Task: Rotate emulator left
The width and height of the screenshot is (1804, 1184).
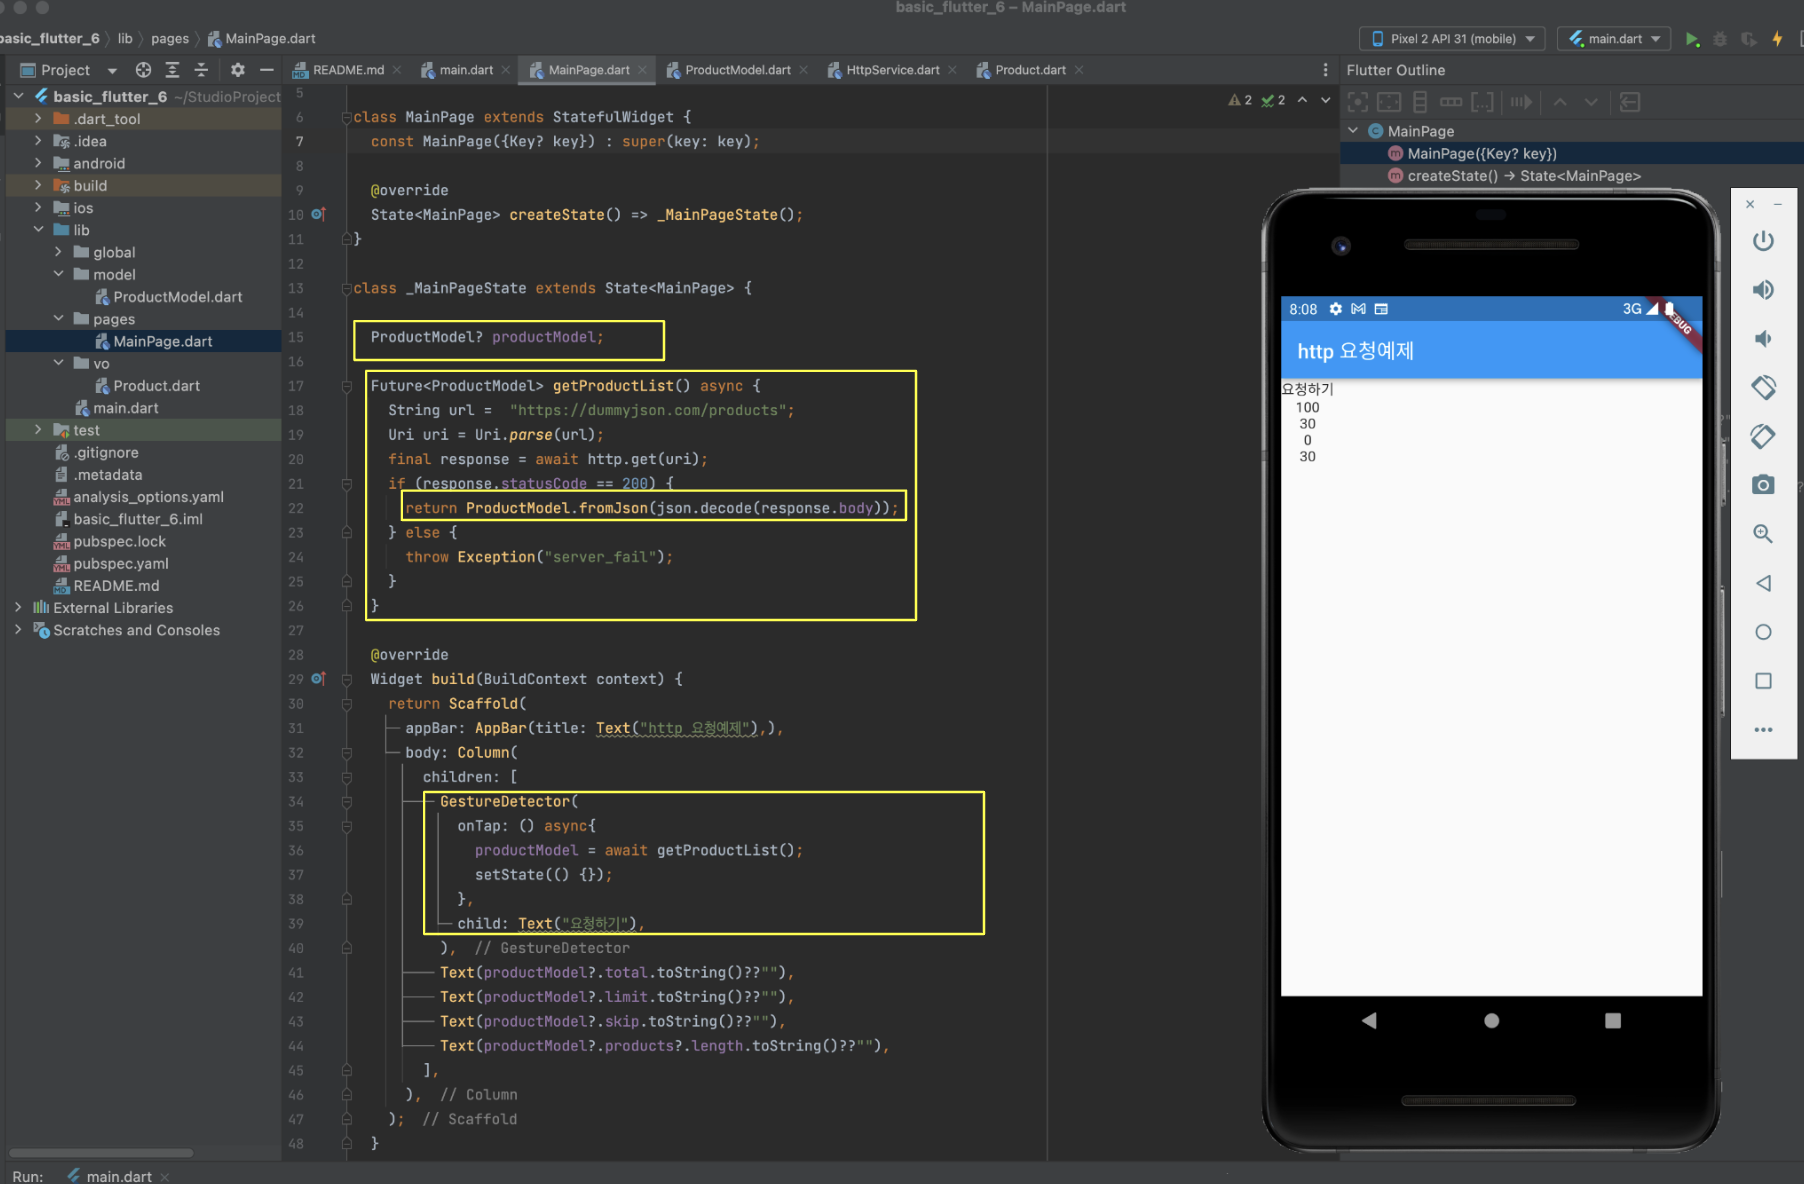Action: click(x=1763, y=387)
